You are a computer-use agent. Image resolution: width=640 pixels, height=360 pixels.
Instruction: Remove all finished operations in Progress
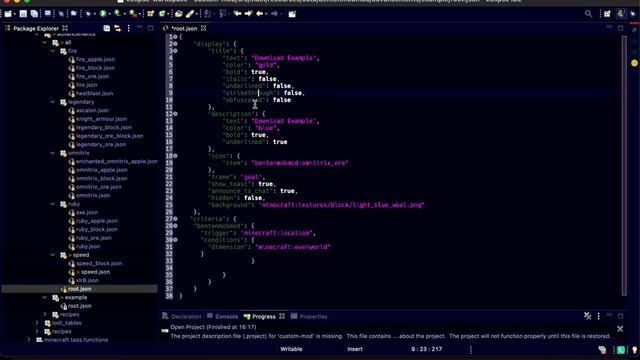coord(587,316)
